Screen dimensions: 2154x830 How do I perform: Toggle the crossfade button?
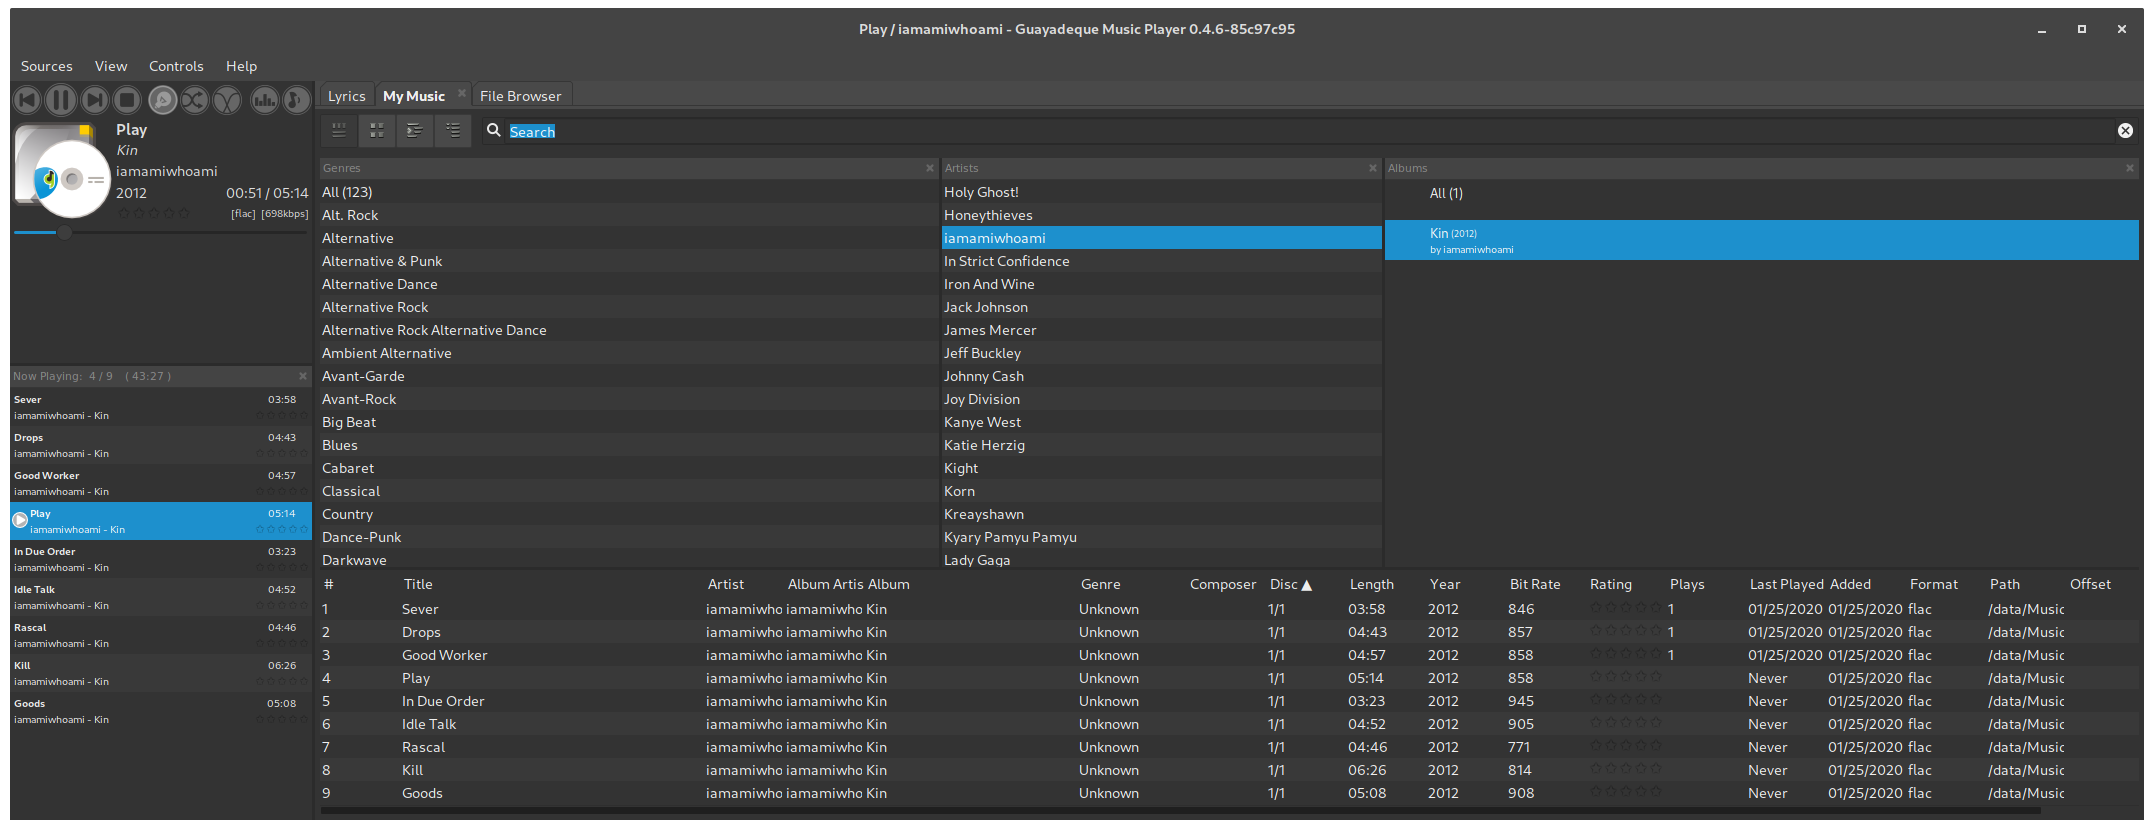point(228,100)
